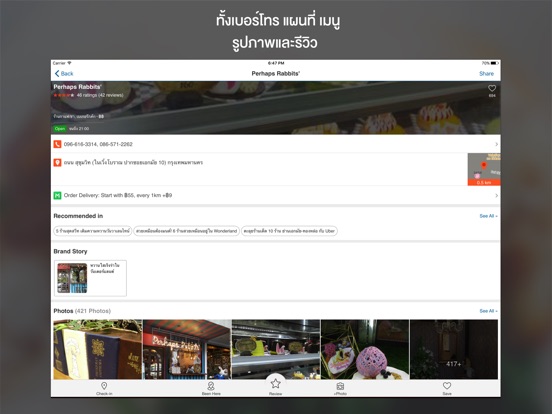552x414 pixels.
Task: Open the first recommended list tag
Action: coord(93,231)
